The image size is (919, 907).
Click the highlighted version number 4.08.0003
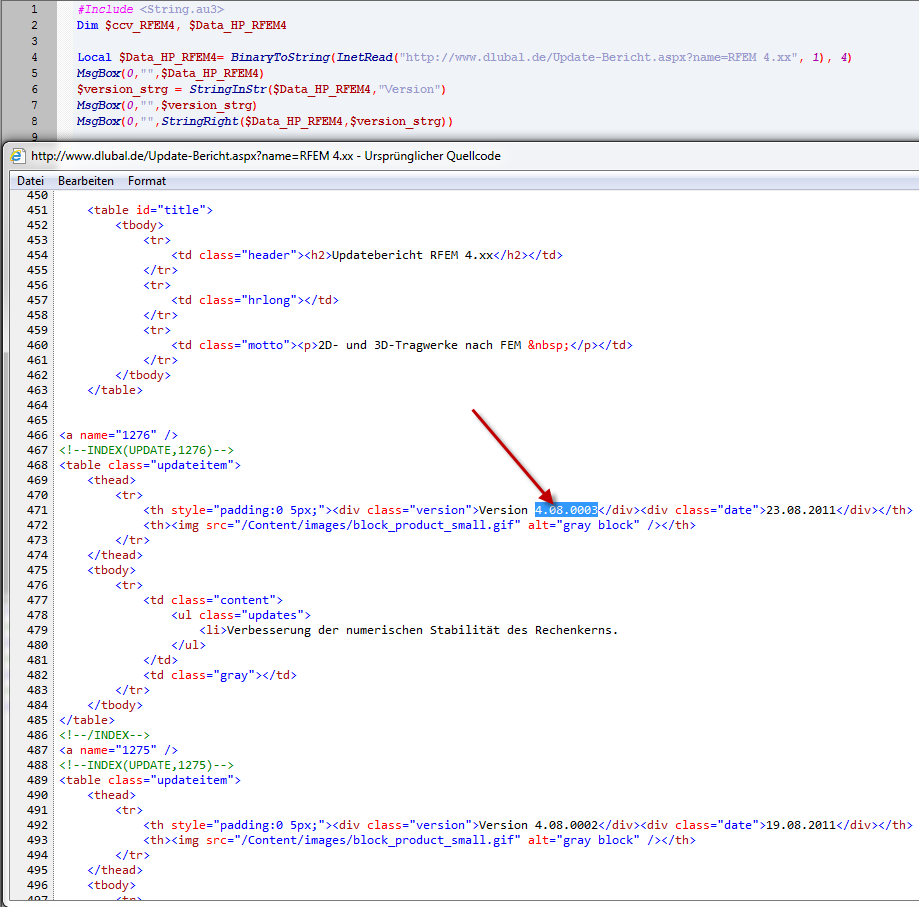(x=565, y=510)
